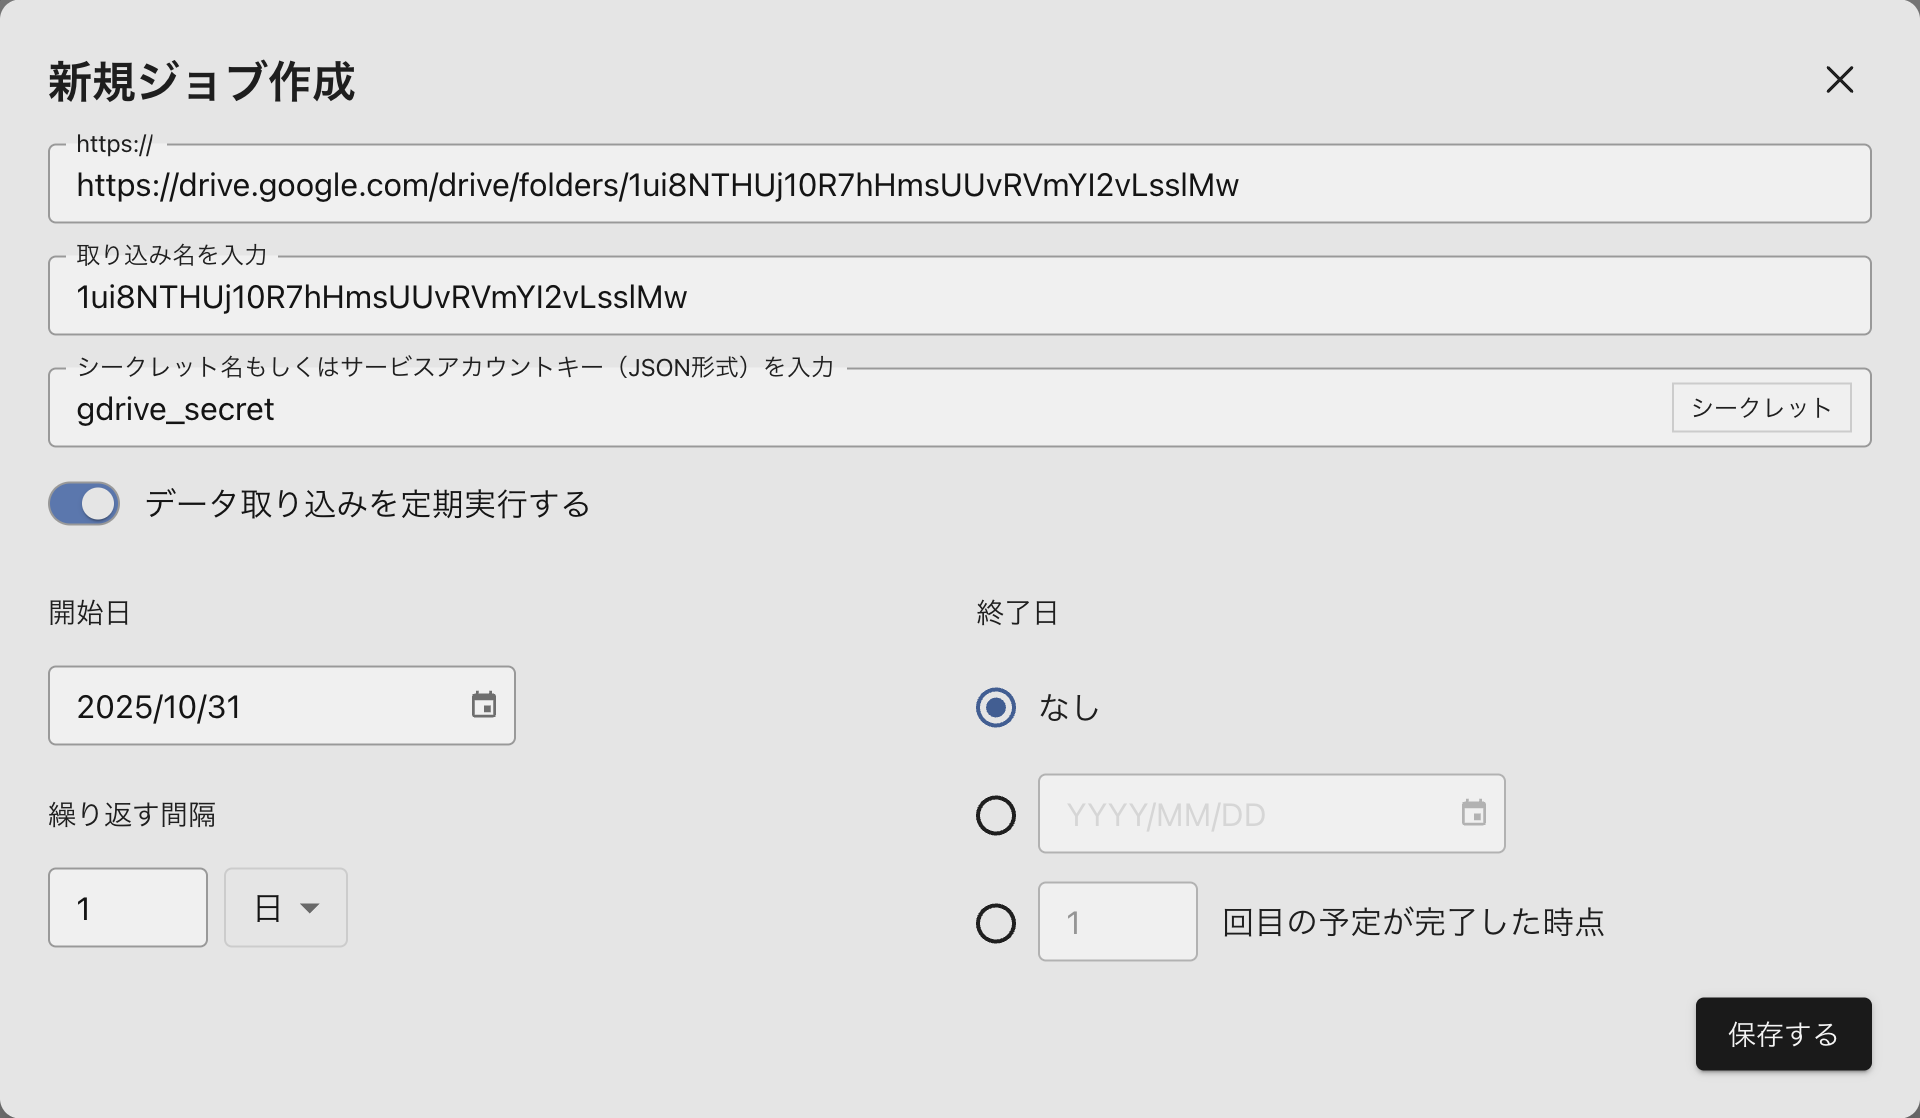Image resolution: width=1920 pixels, height=1118 pixels.
Task: Click the close X on the dialog
Action: tap(1839, 80)
